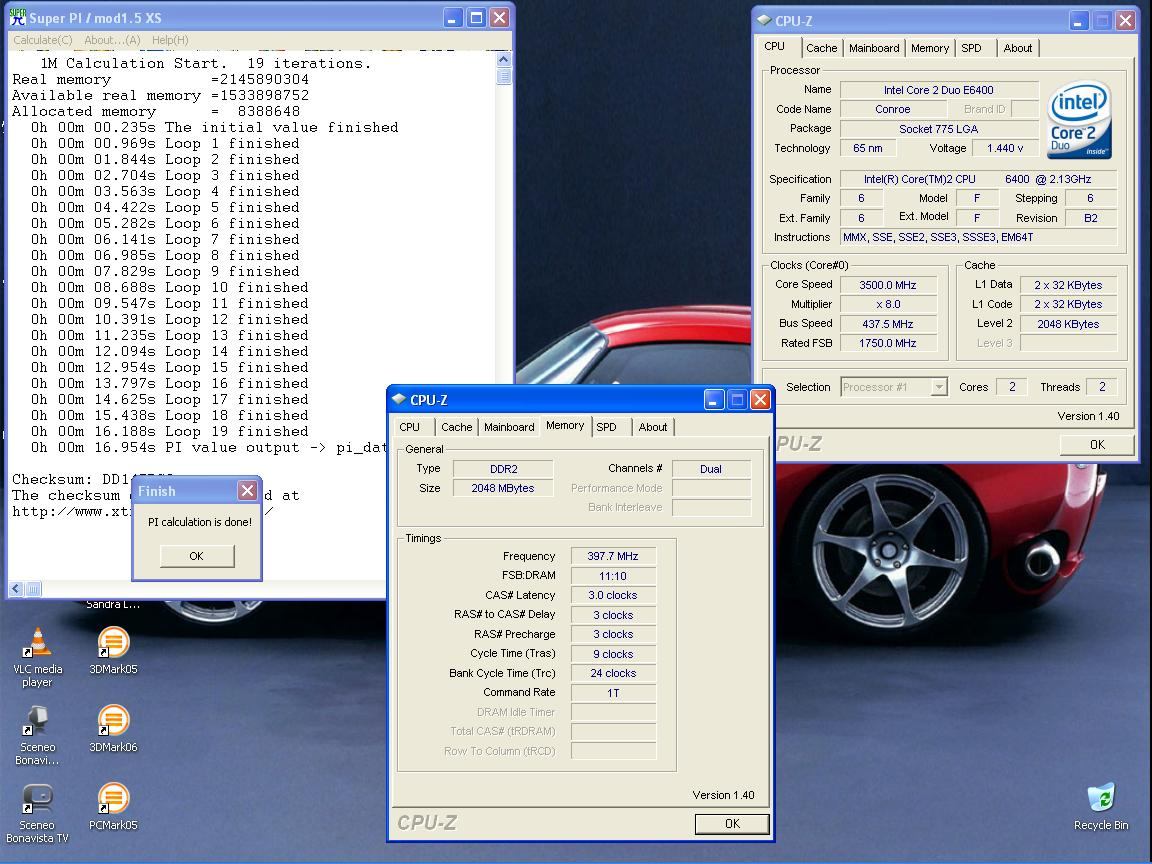Click the Package value 'Socket 775 LGA'
Viewport: 1152px width, 864px height.
[x=938, y=129]
